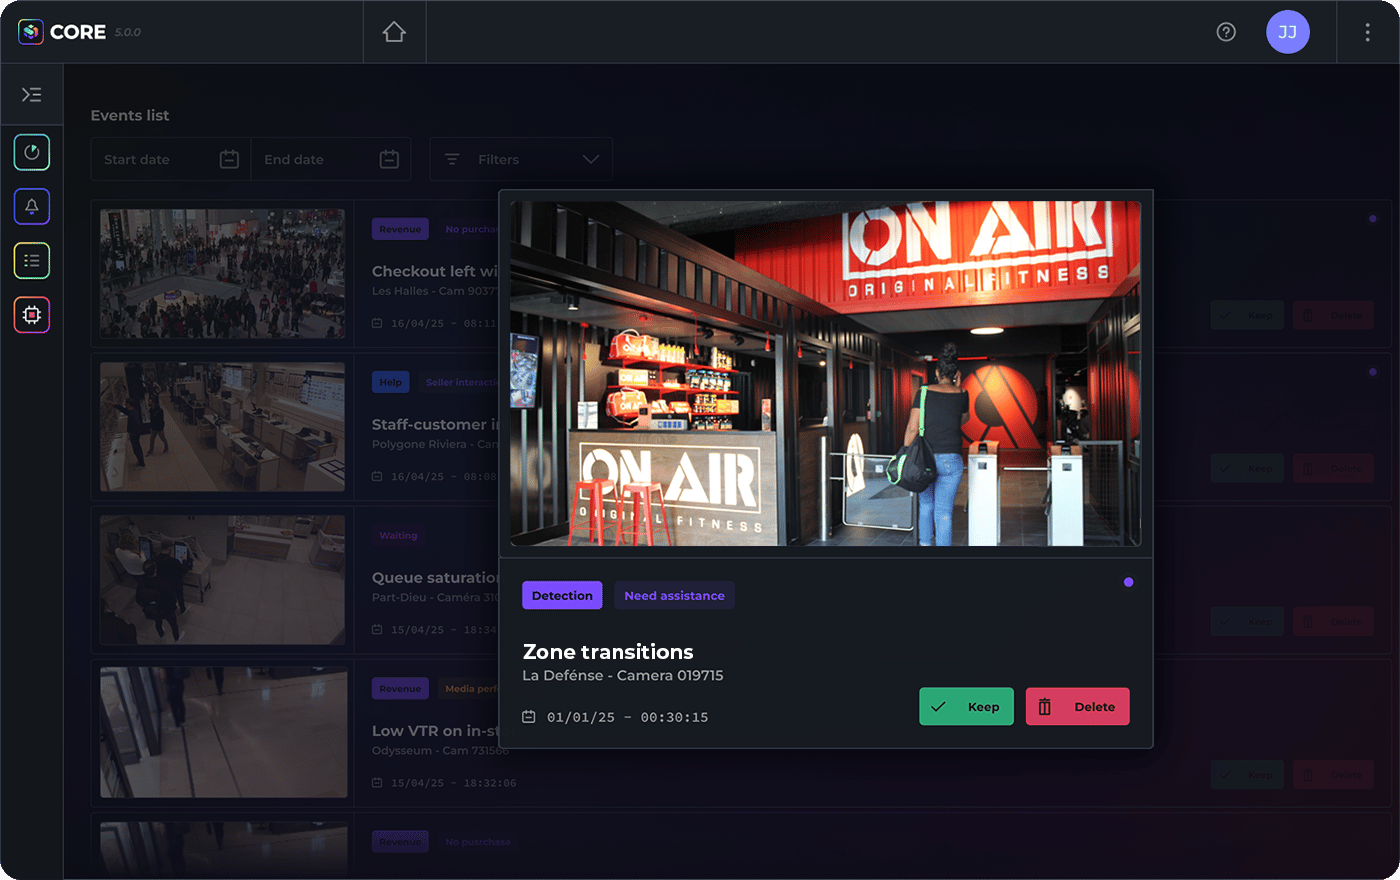Screen dimensions: 1400x880
Task: Go to the Home page icon
Action: click(394, 32)
